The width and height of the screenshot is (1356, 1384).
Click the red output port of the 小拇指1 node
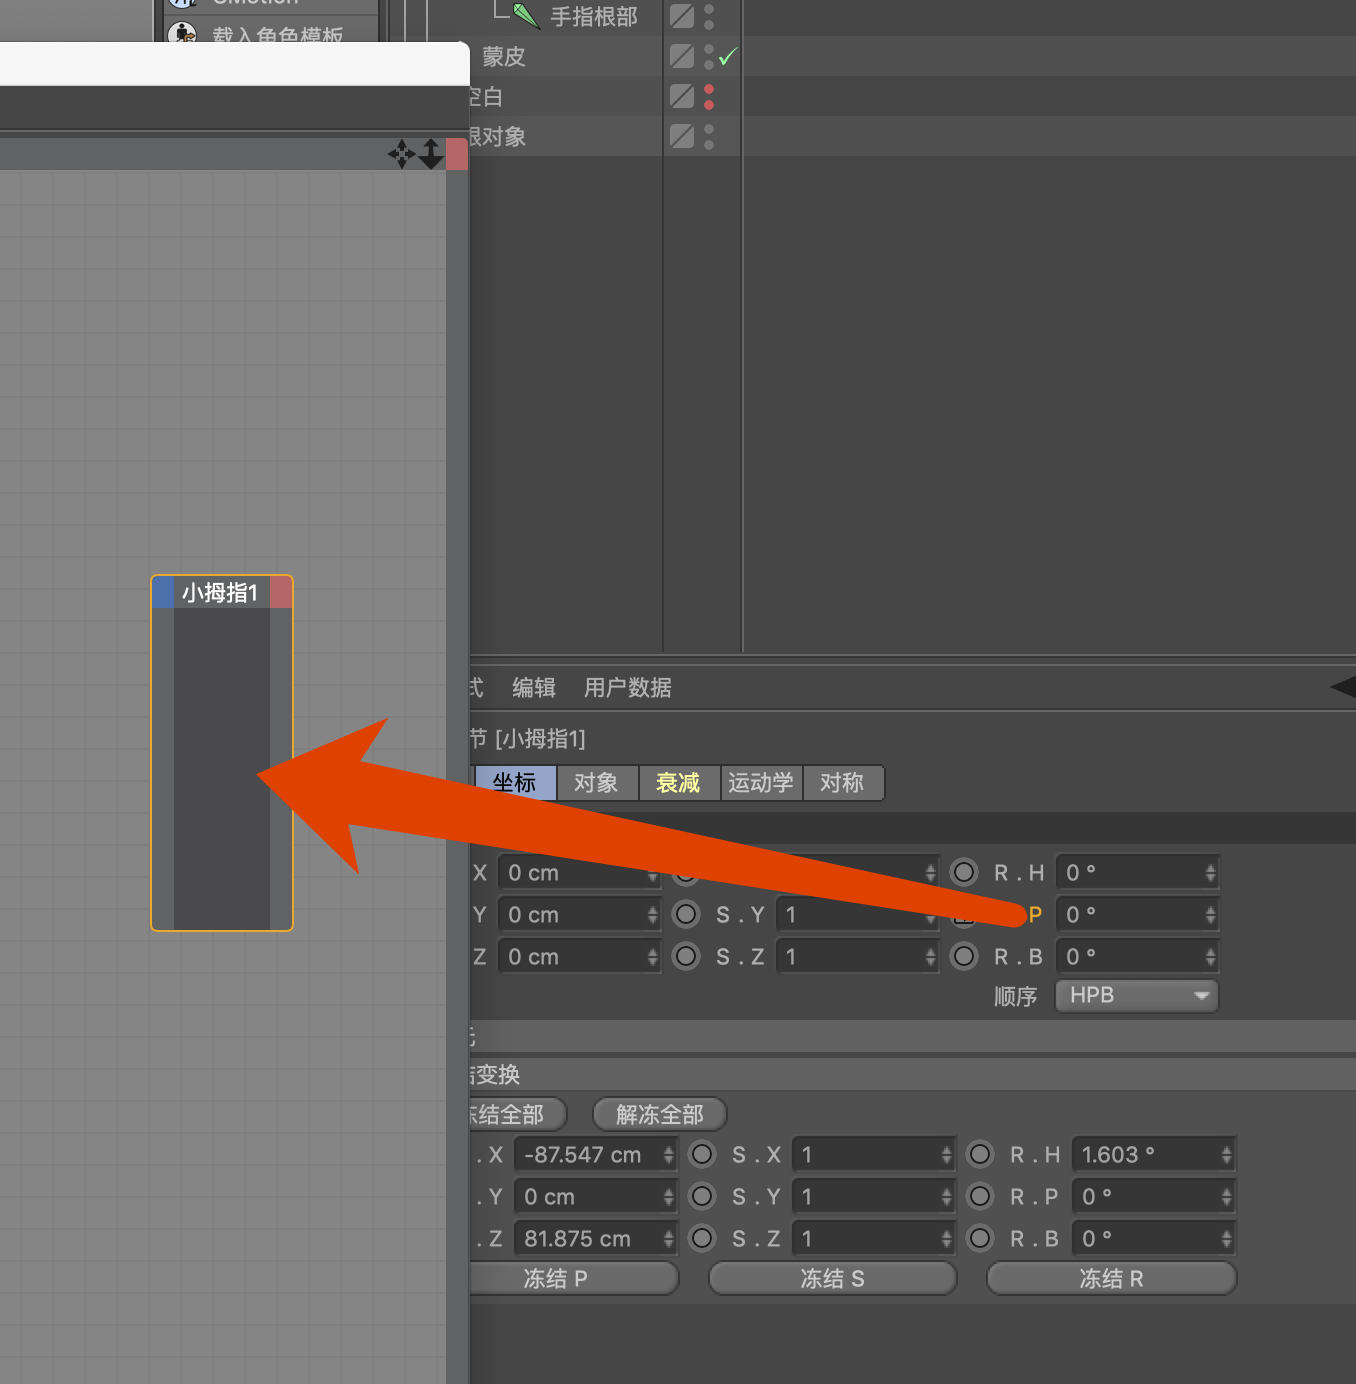281,593
